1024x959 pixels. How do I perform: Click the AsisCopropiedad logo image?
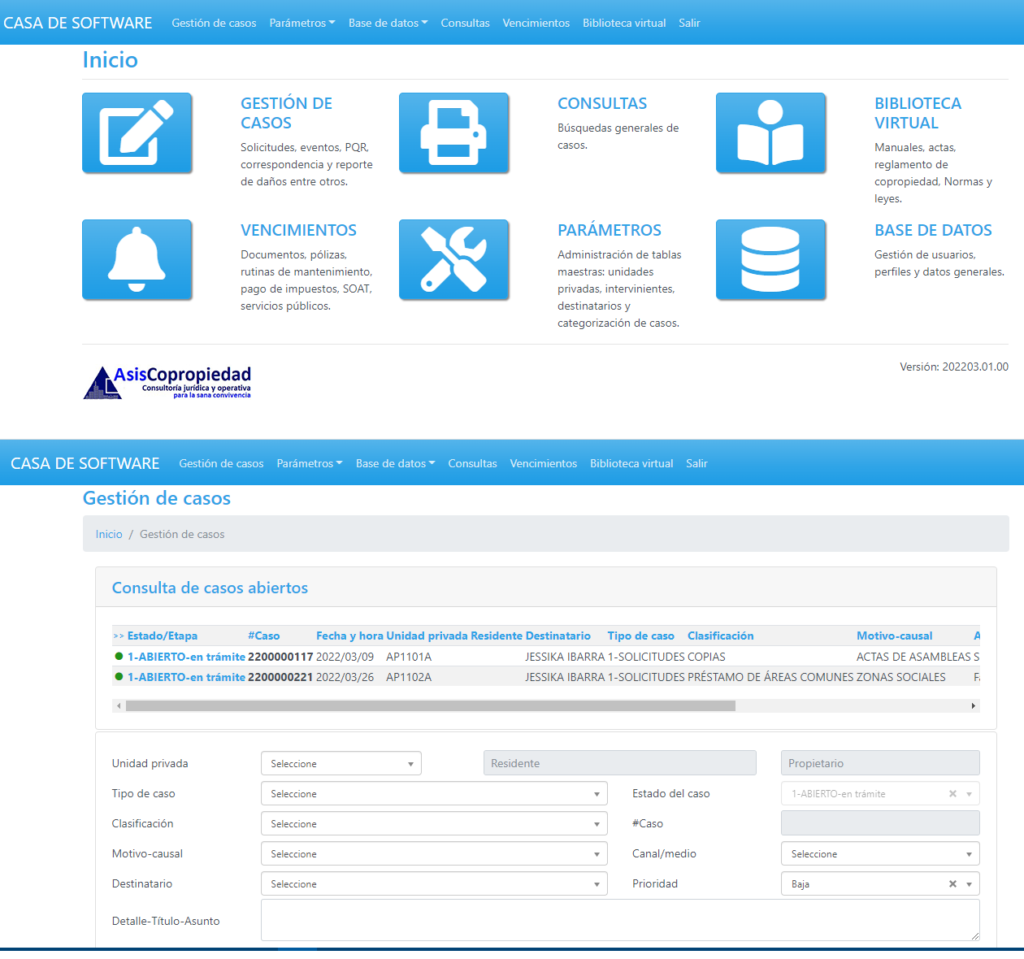pyautogui.click(x=167, y=382)
